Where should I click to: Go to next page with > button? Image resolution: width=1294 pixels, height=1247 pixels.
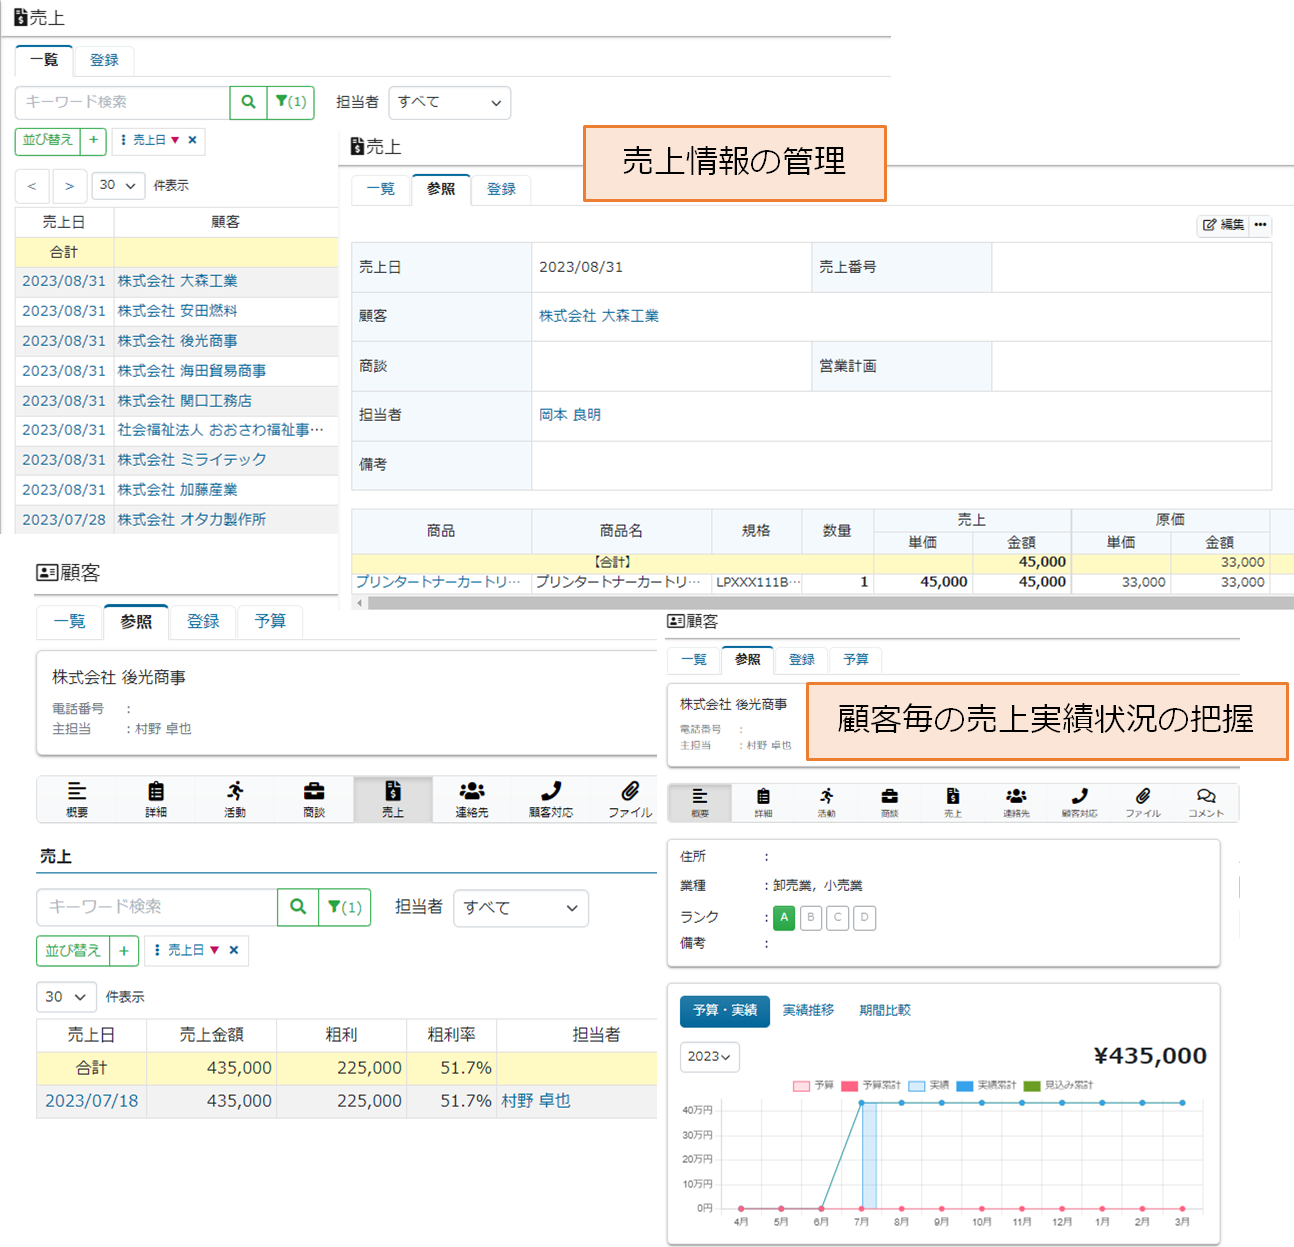(69, 186)
